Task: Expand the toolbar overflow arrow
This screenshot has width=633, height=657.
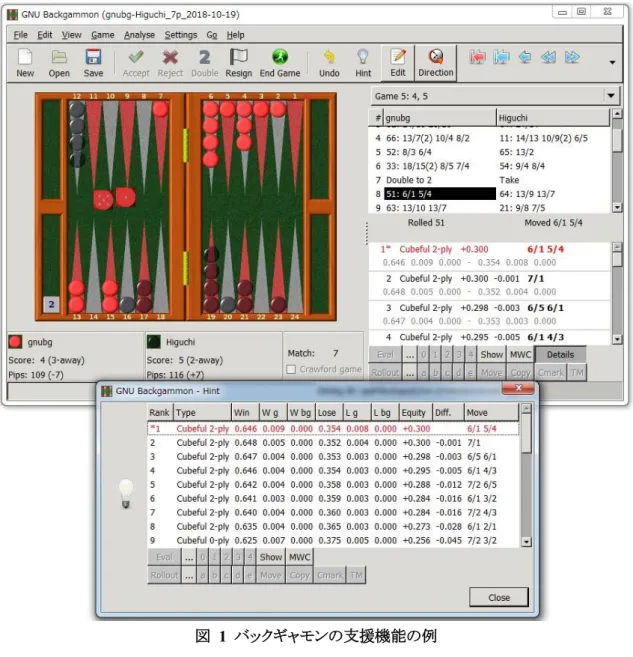Action: pyautogui.click(x=612, y=62)
